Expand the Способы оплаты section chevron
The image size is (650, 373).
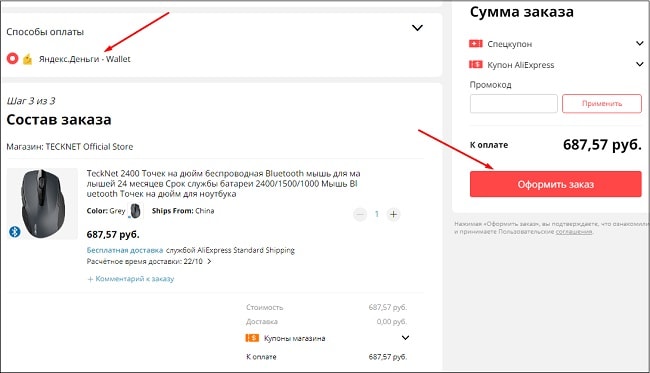tap(417, 28)
